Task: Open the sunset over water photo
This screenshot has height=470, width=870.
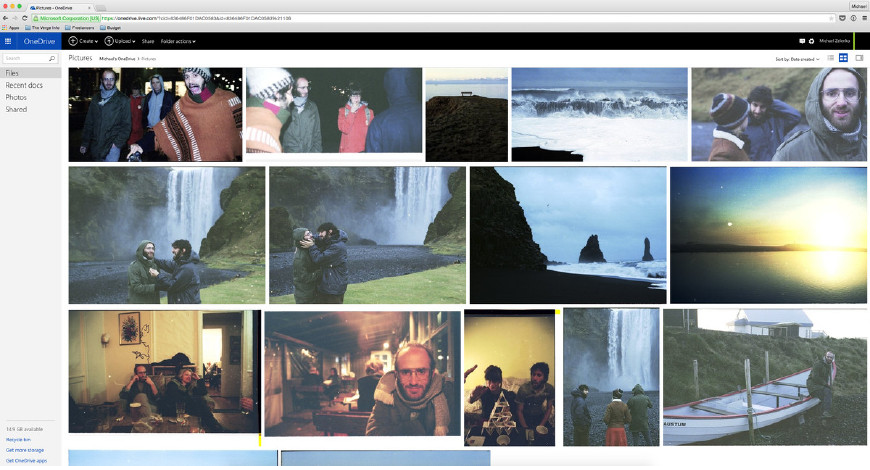Action: coord(768,235)
